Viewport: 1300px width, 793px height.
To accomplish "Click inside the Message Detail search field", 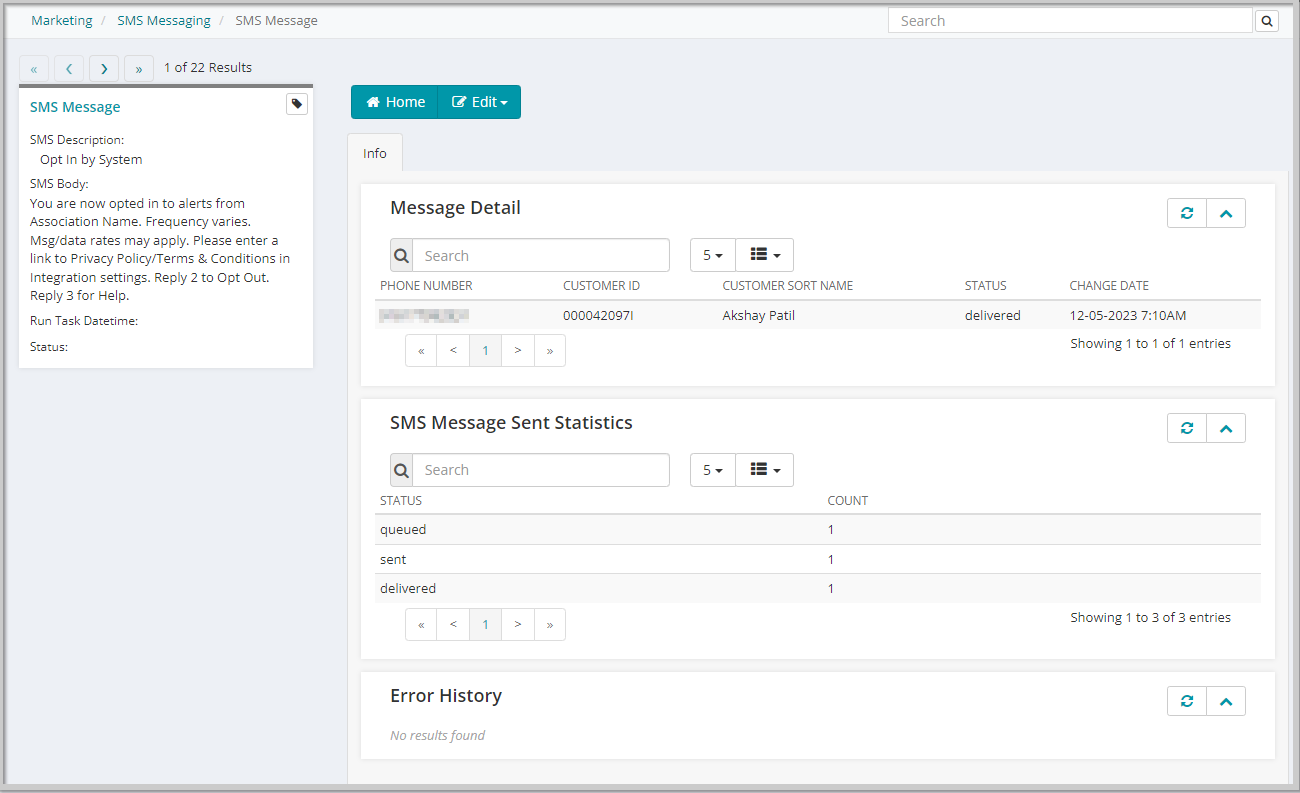I will [x=540, y=255].
